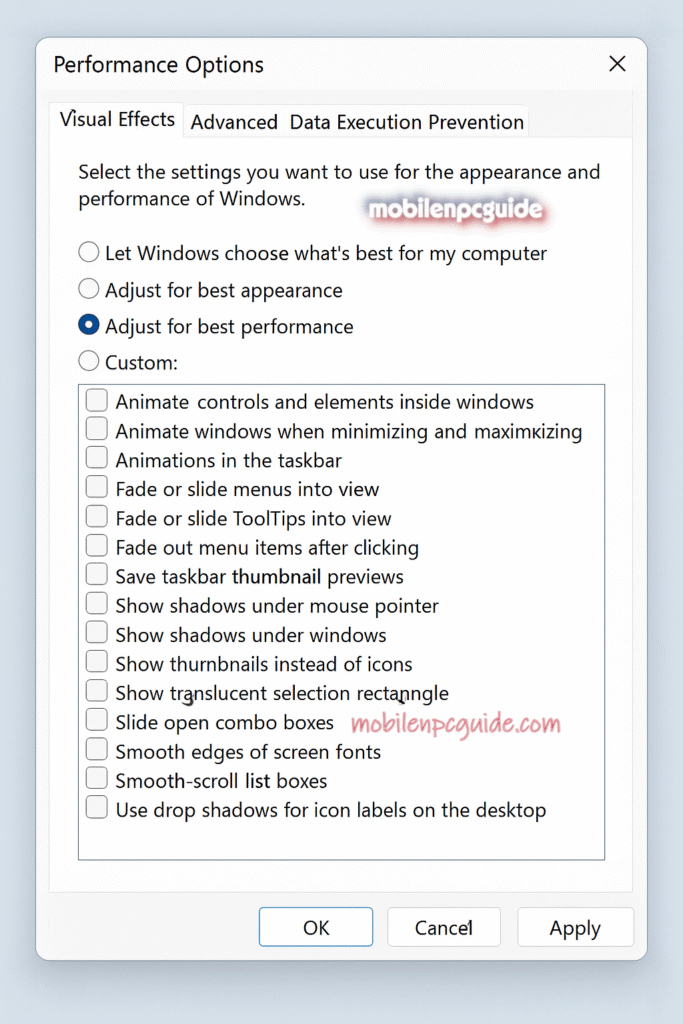Select the Visual Effects tab

(x=116, y=118)
